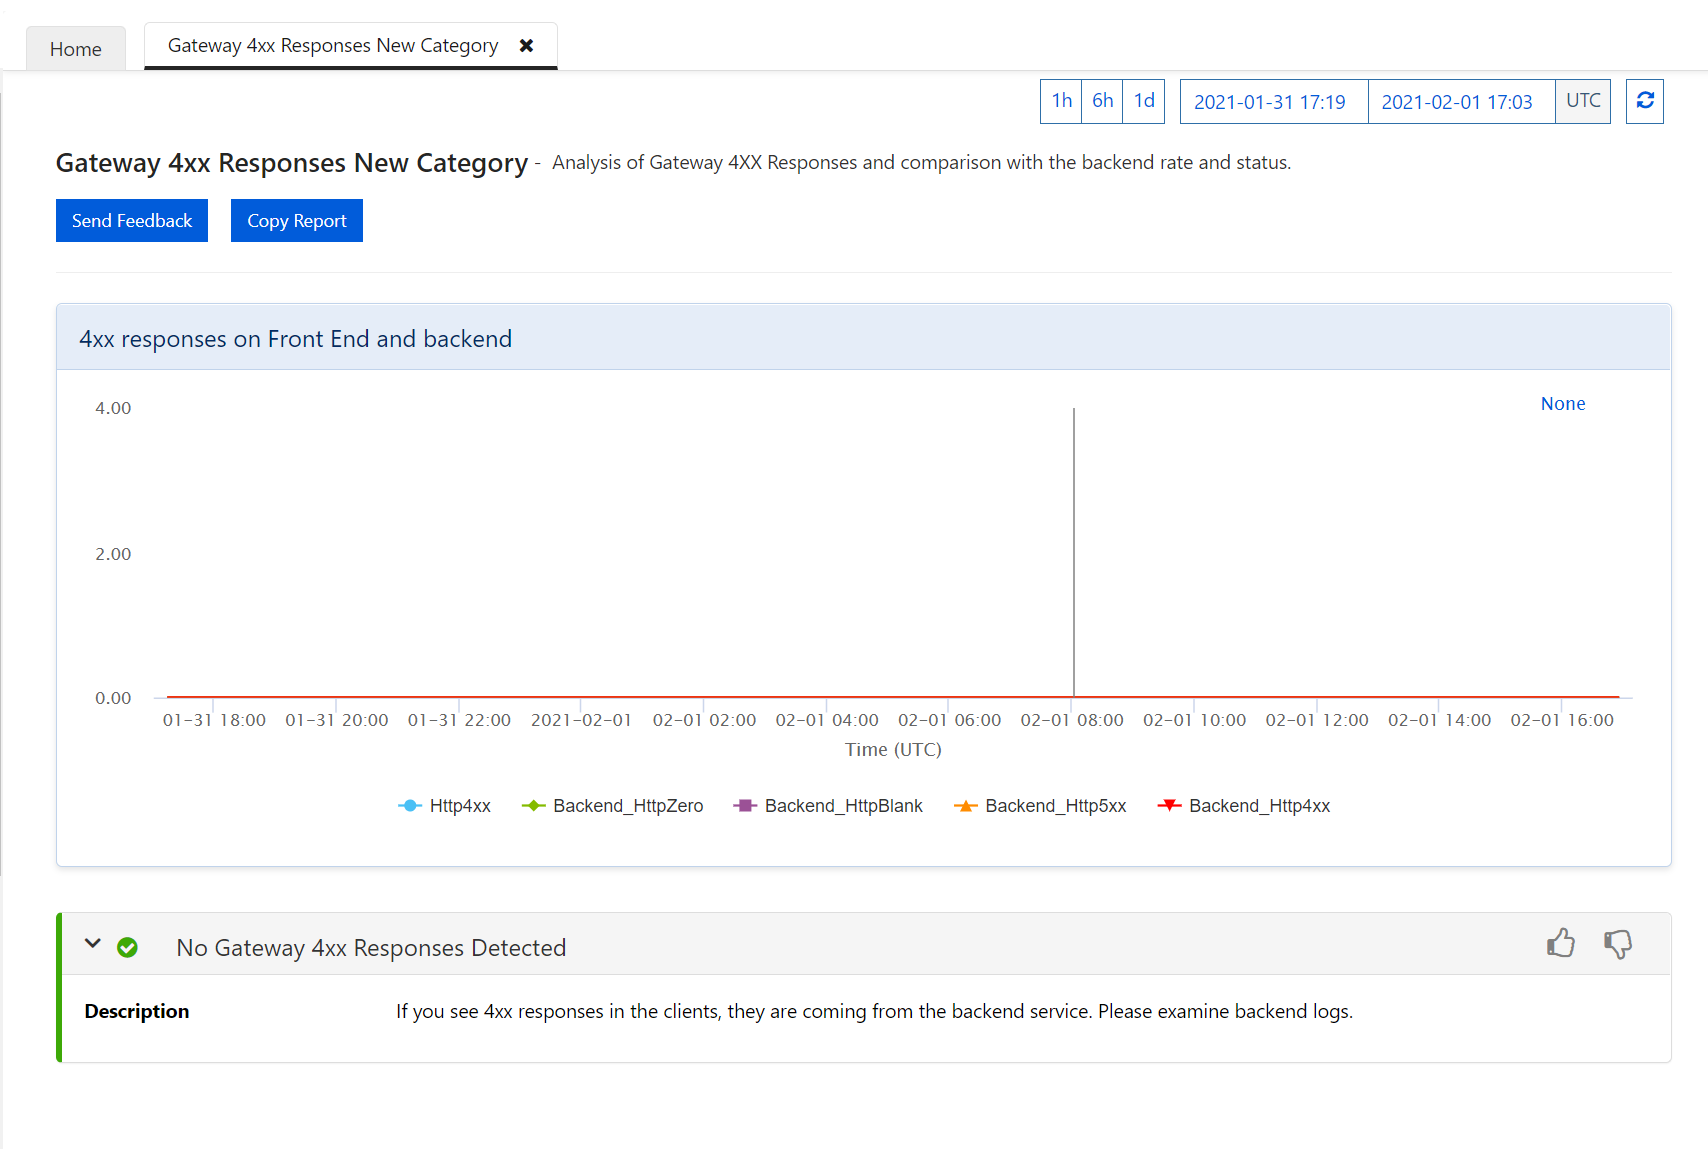
Task: Click the 4.00 y-axis value
Action: 113,408
